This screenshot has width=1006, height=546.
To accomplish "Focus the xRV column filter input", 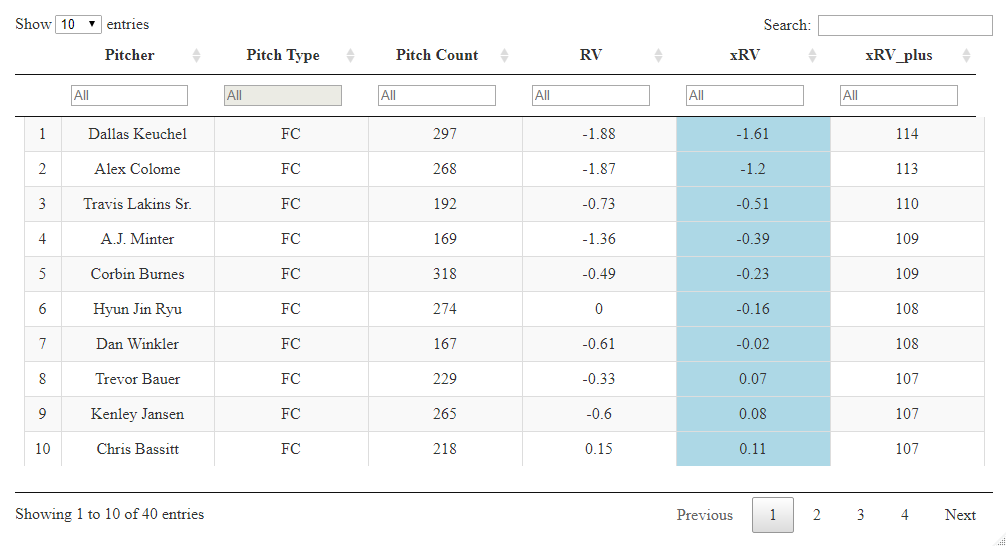I will tap(744, 95).
